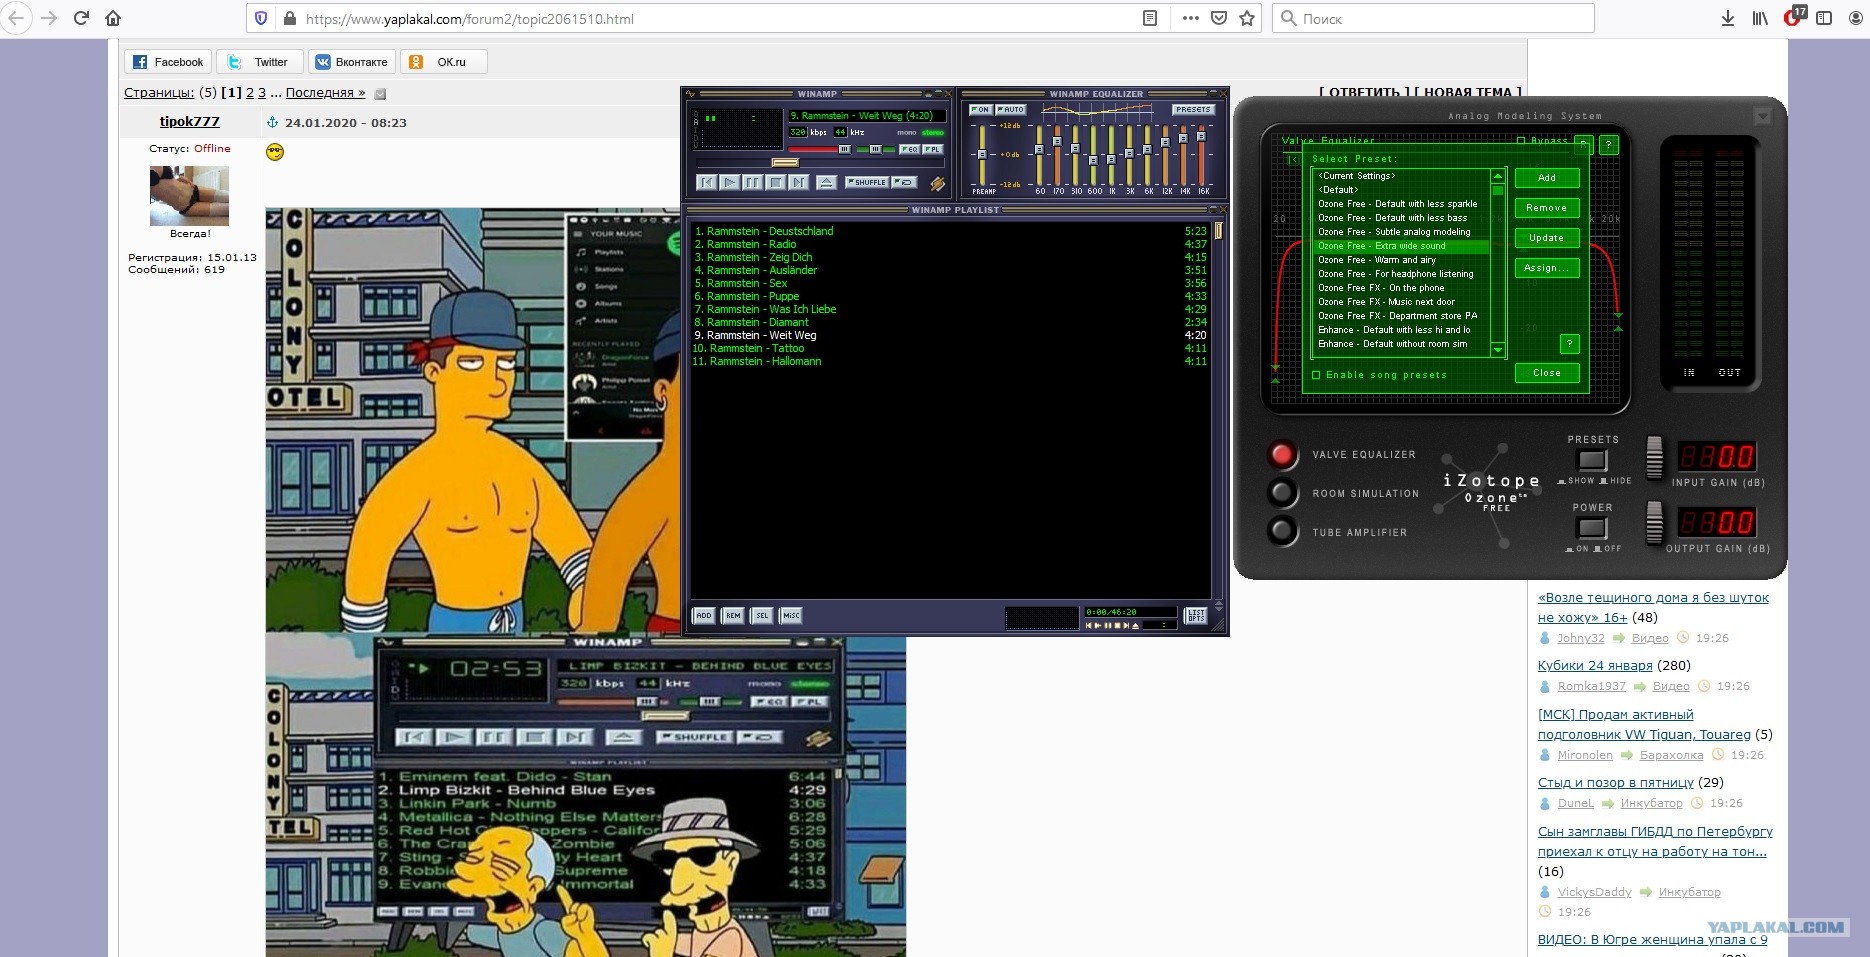
Task: Click the 16K equalizer band handle
Action: click(x=1202, y=136)
